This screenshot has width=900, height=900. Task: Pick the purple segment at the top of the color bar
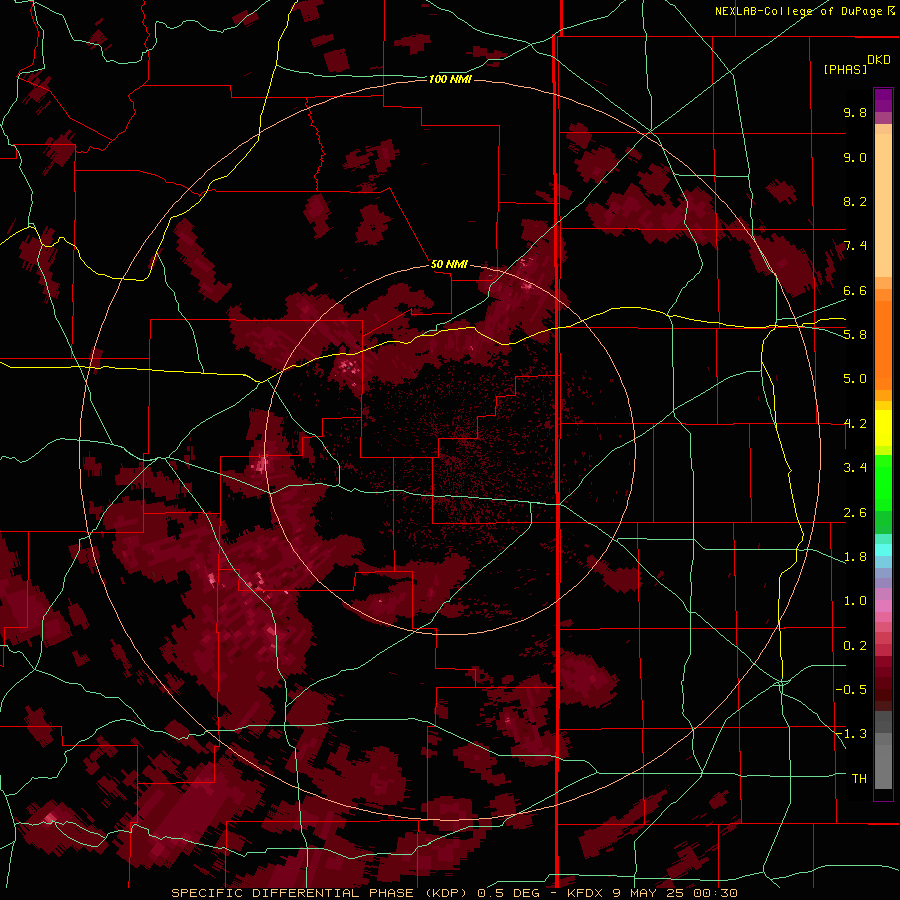(883, 100)
